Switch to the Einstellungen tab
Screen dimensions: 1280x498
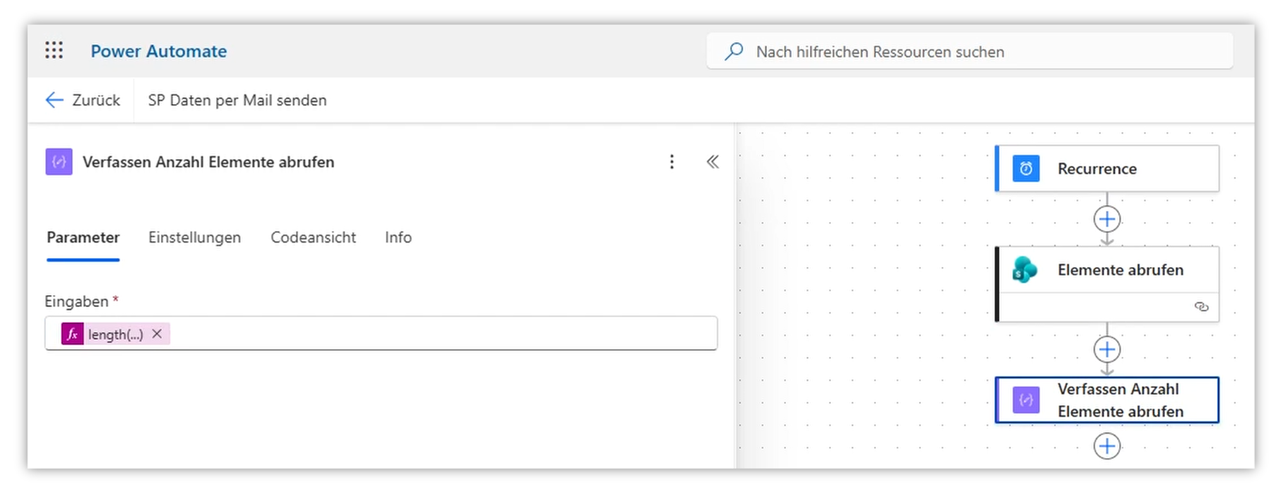click(195, 238)
